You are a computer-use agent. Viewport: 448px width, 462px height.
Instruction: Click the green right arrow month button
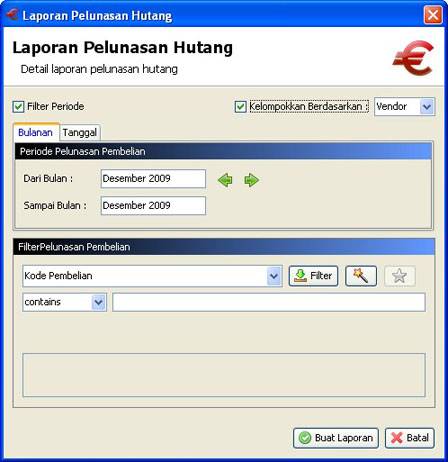(251, 180)
